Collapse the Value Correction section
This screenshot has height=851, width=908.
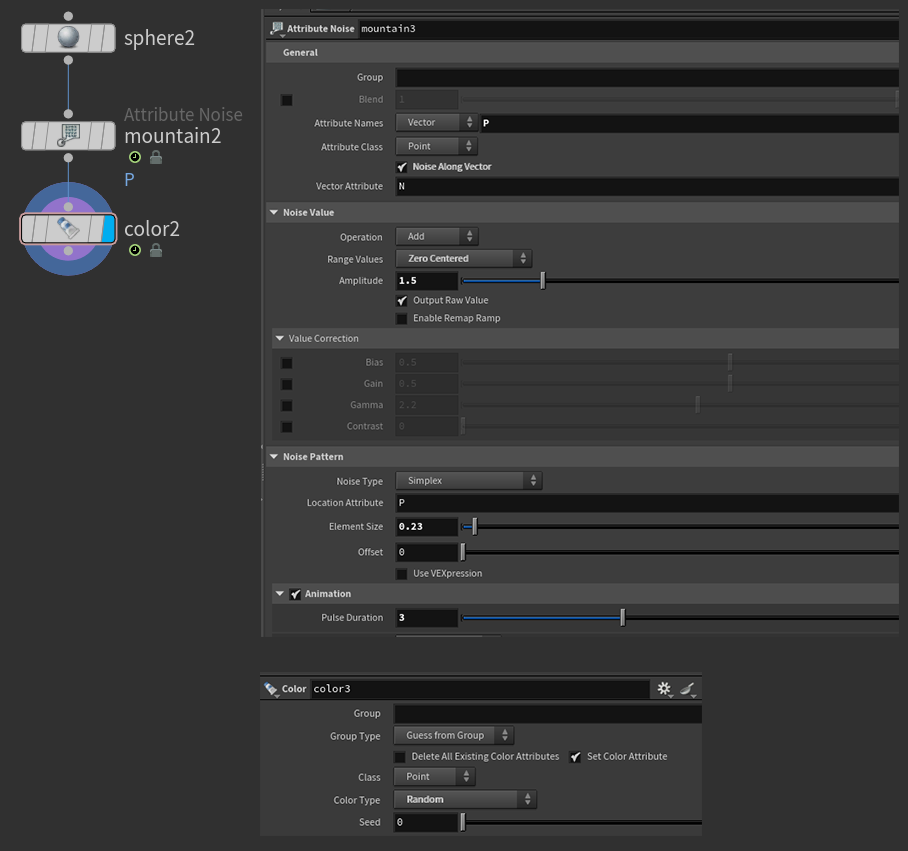[x=280, y=339]
